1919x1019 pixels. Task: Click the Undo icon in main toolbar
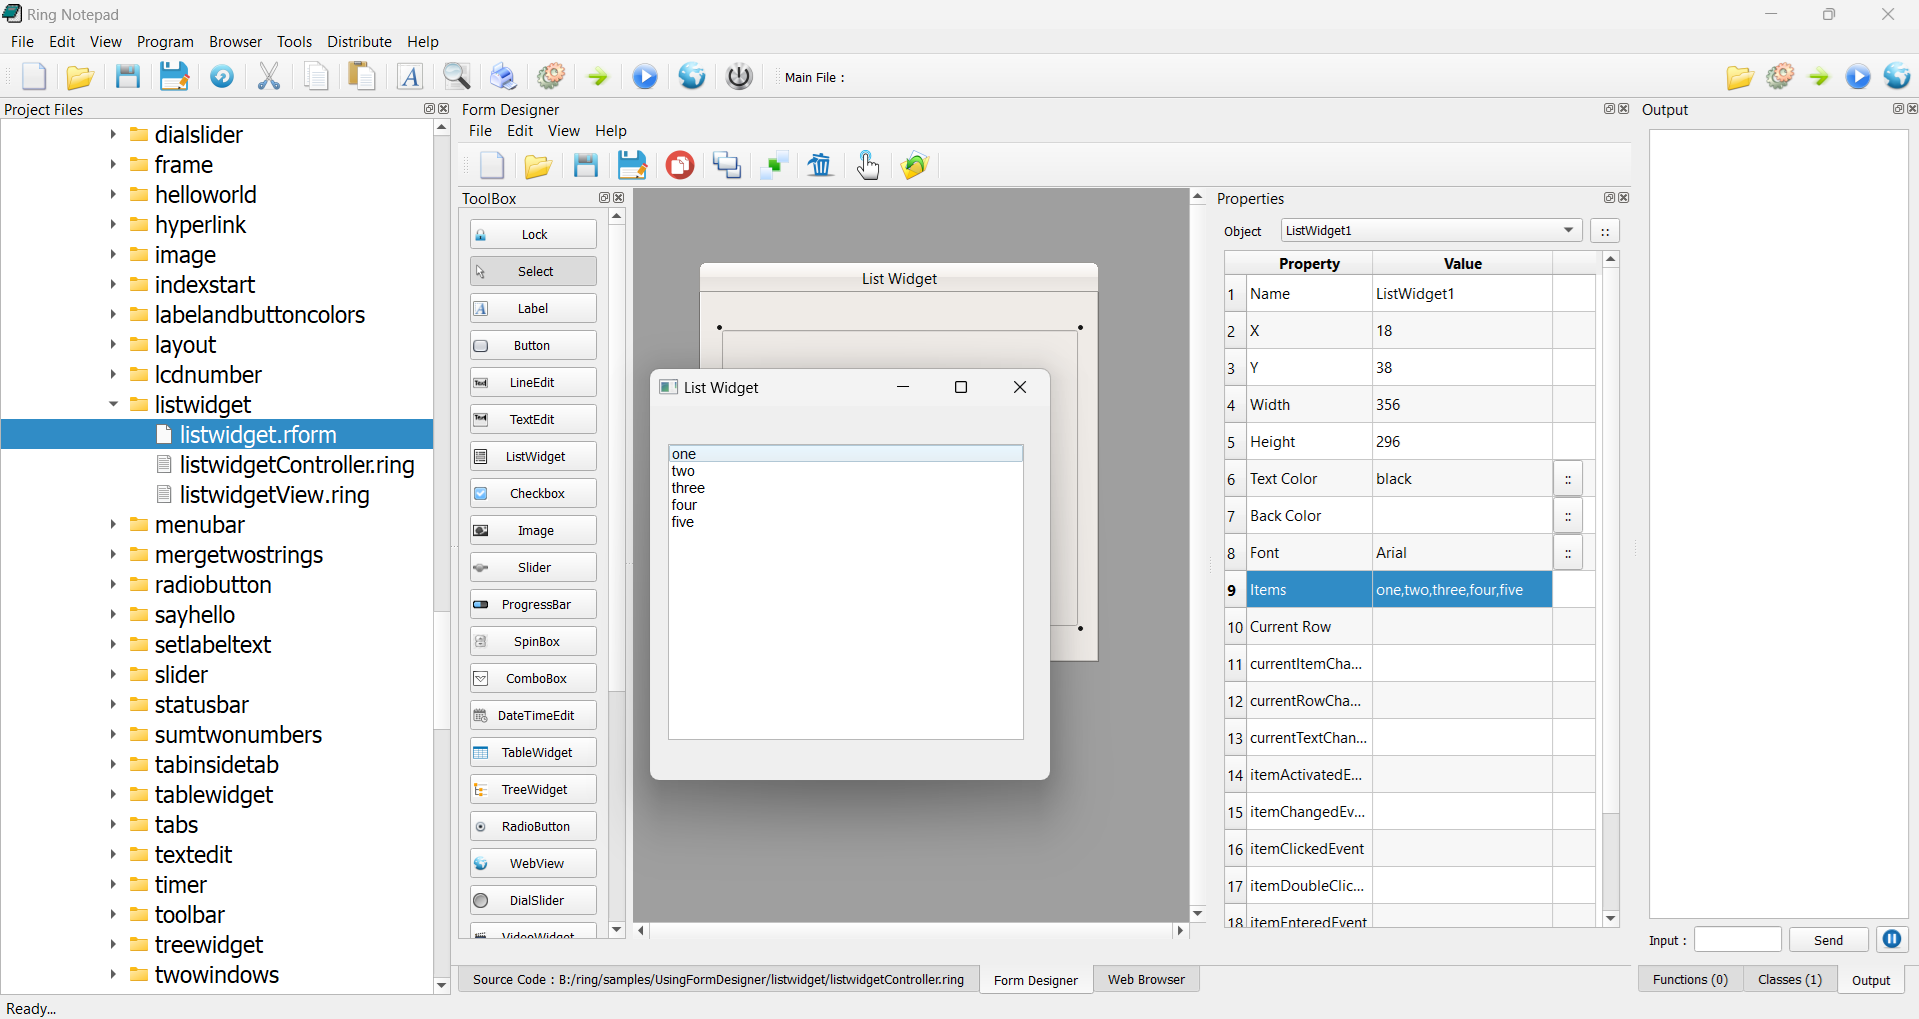[222, 77]
